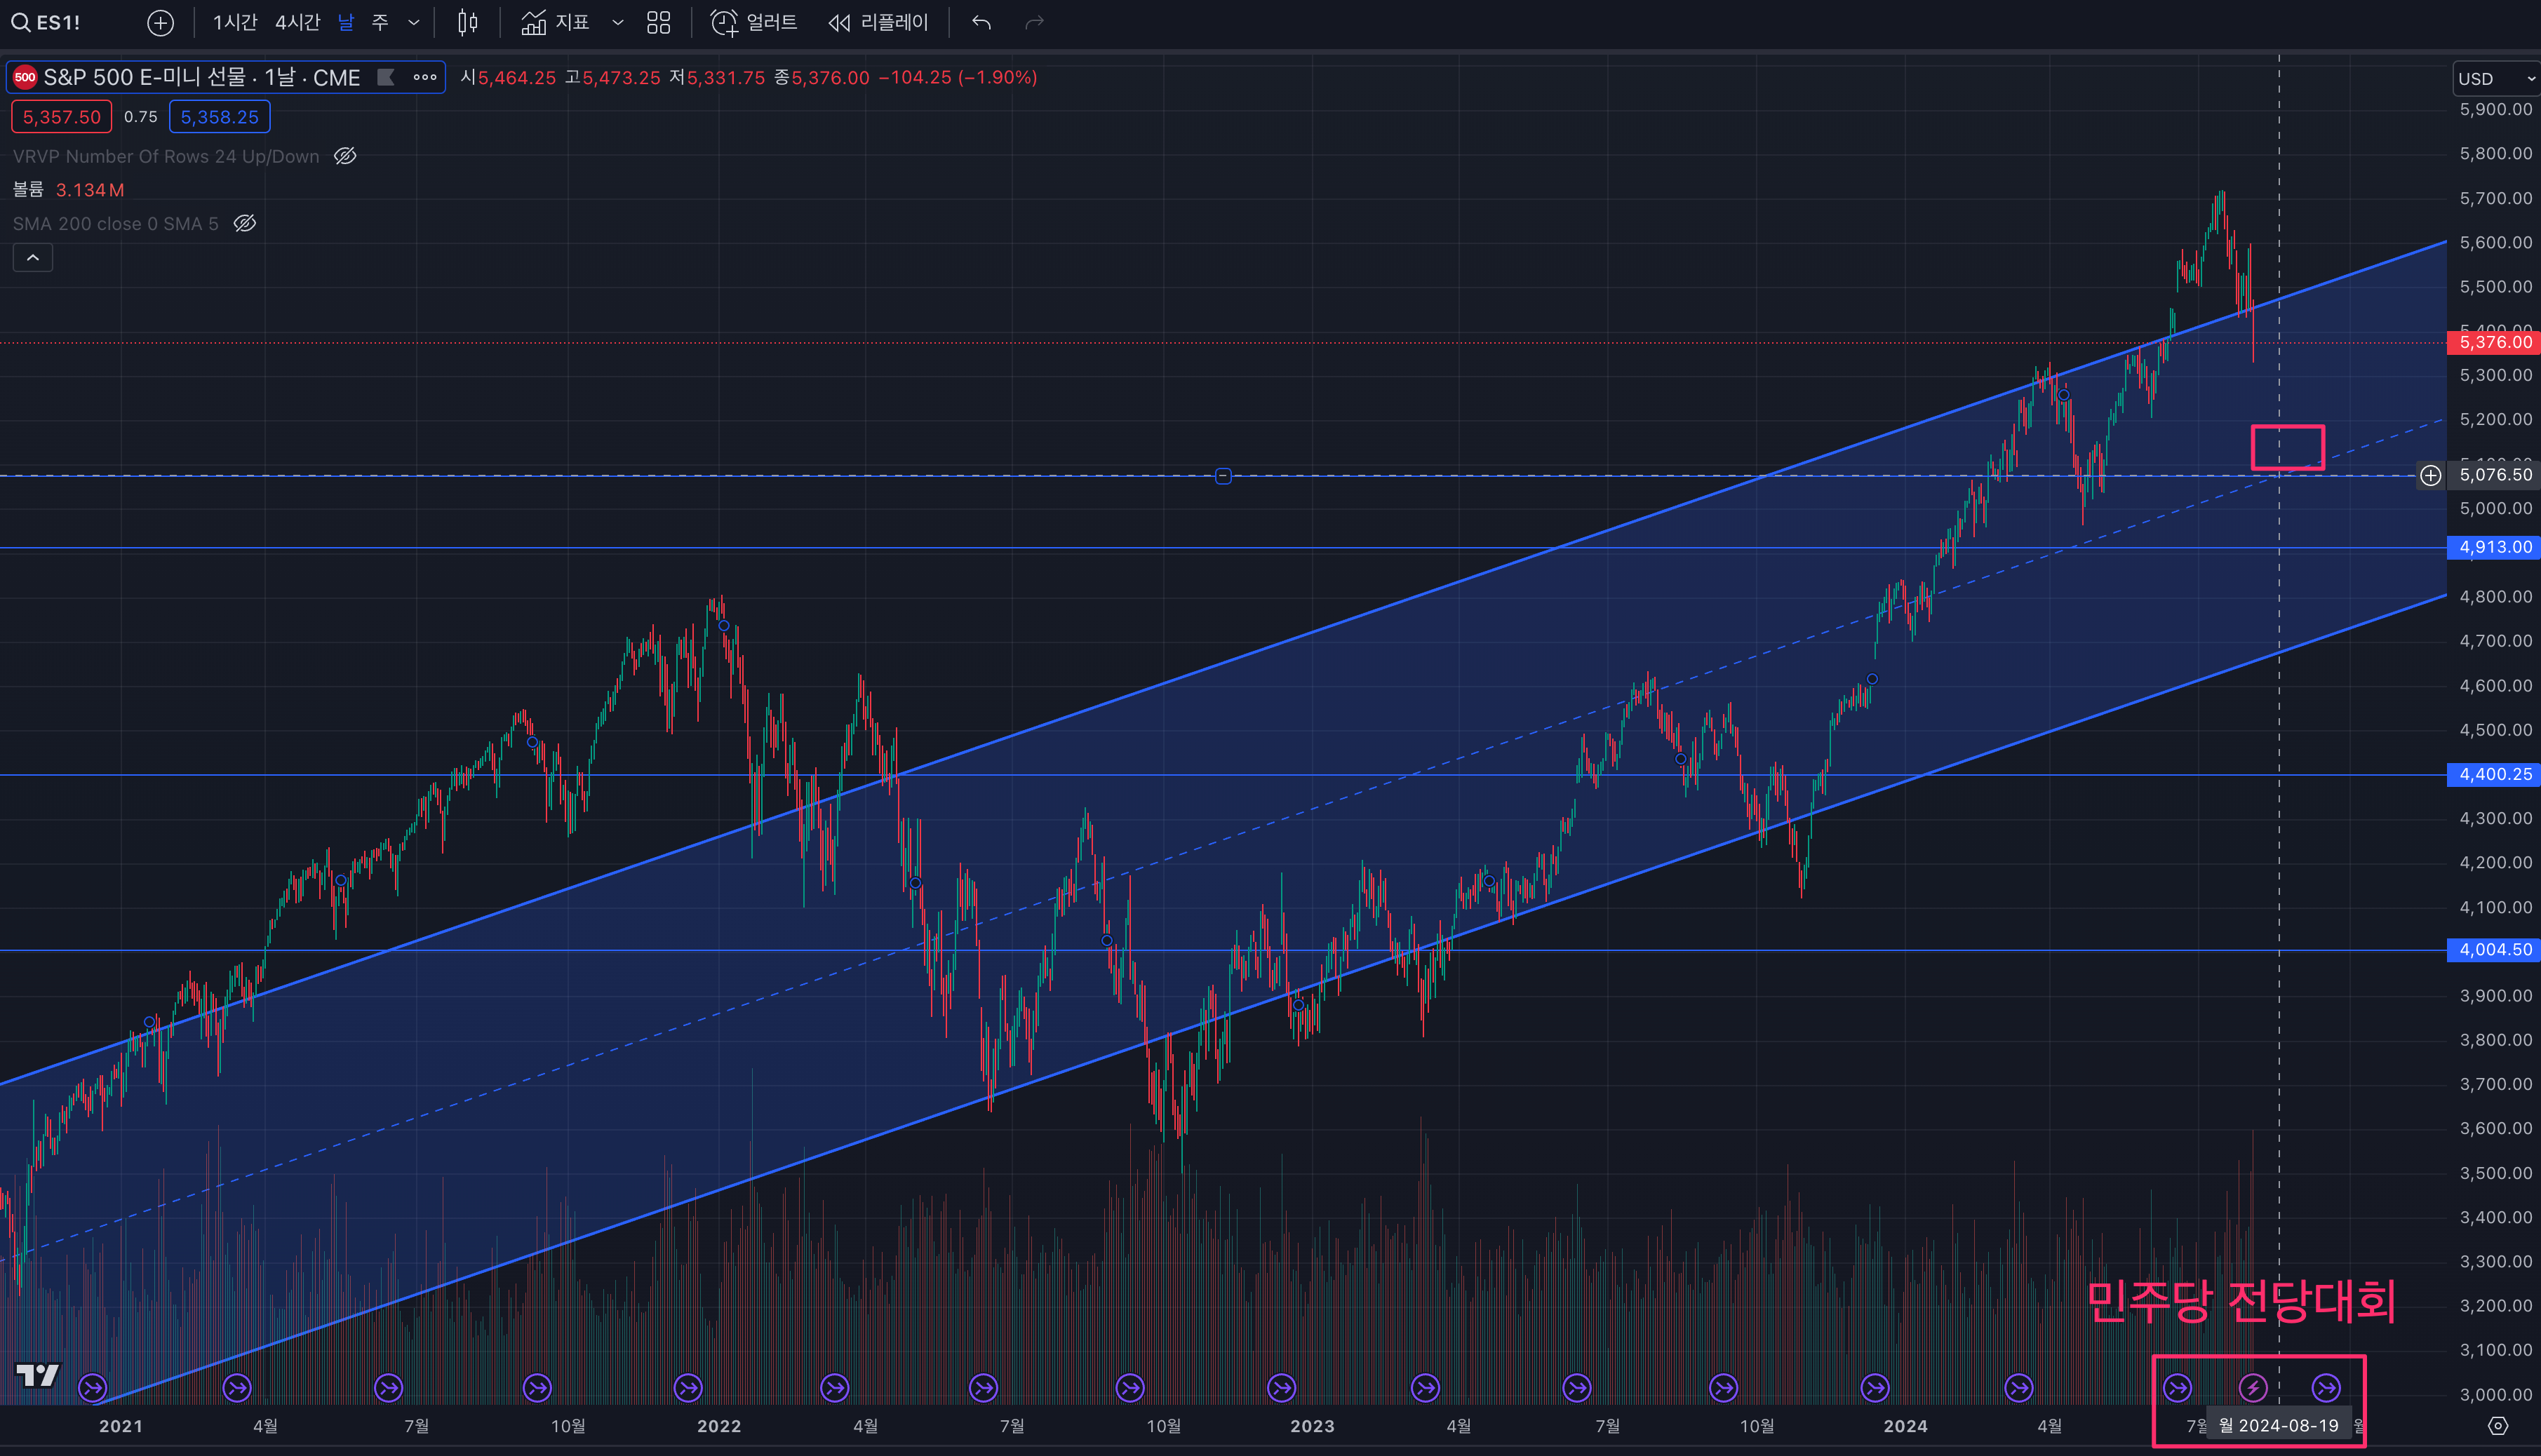Open symbol search for ES1!
Image resolution: width=2541 pixels, height=1456 pixels.
47,22
